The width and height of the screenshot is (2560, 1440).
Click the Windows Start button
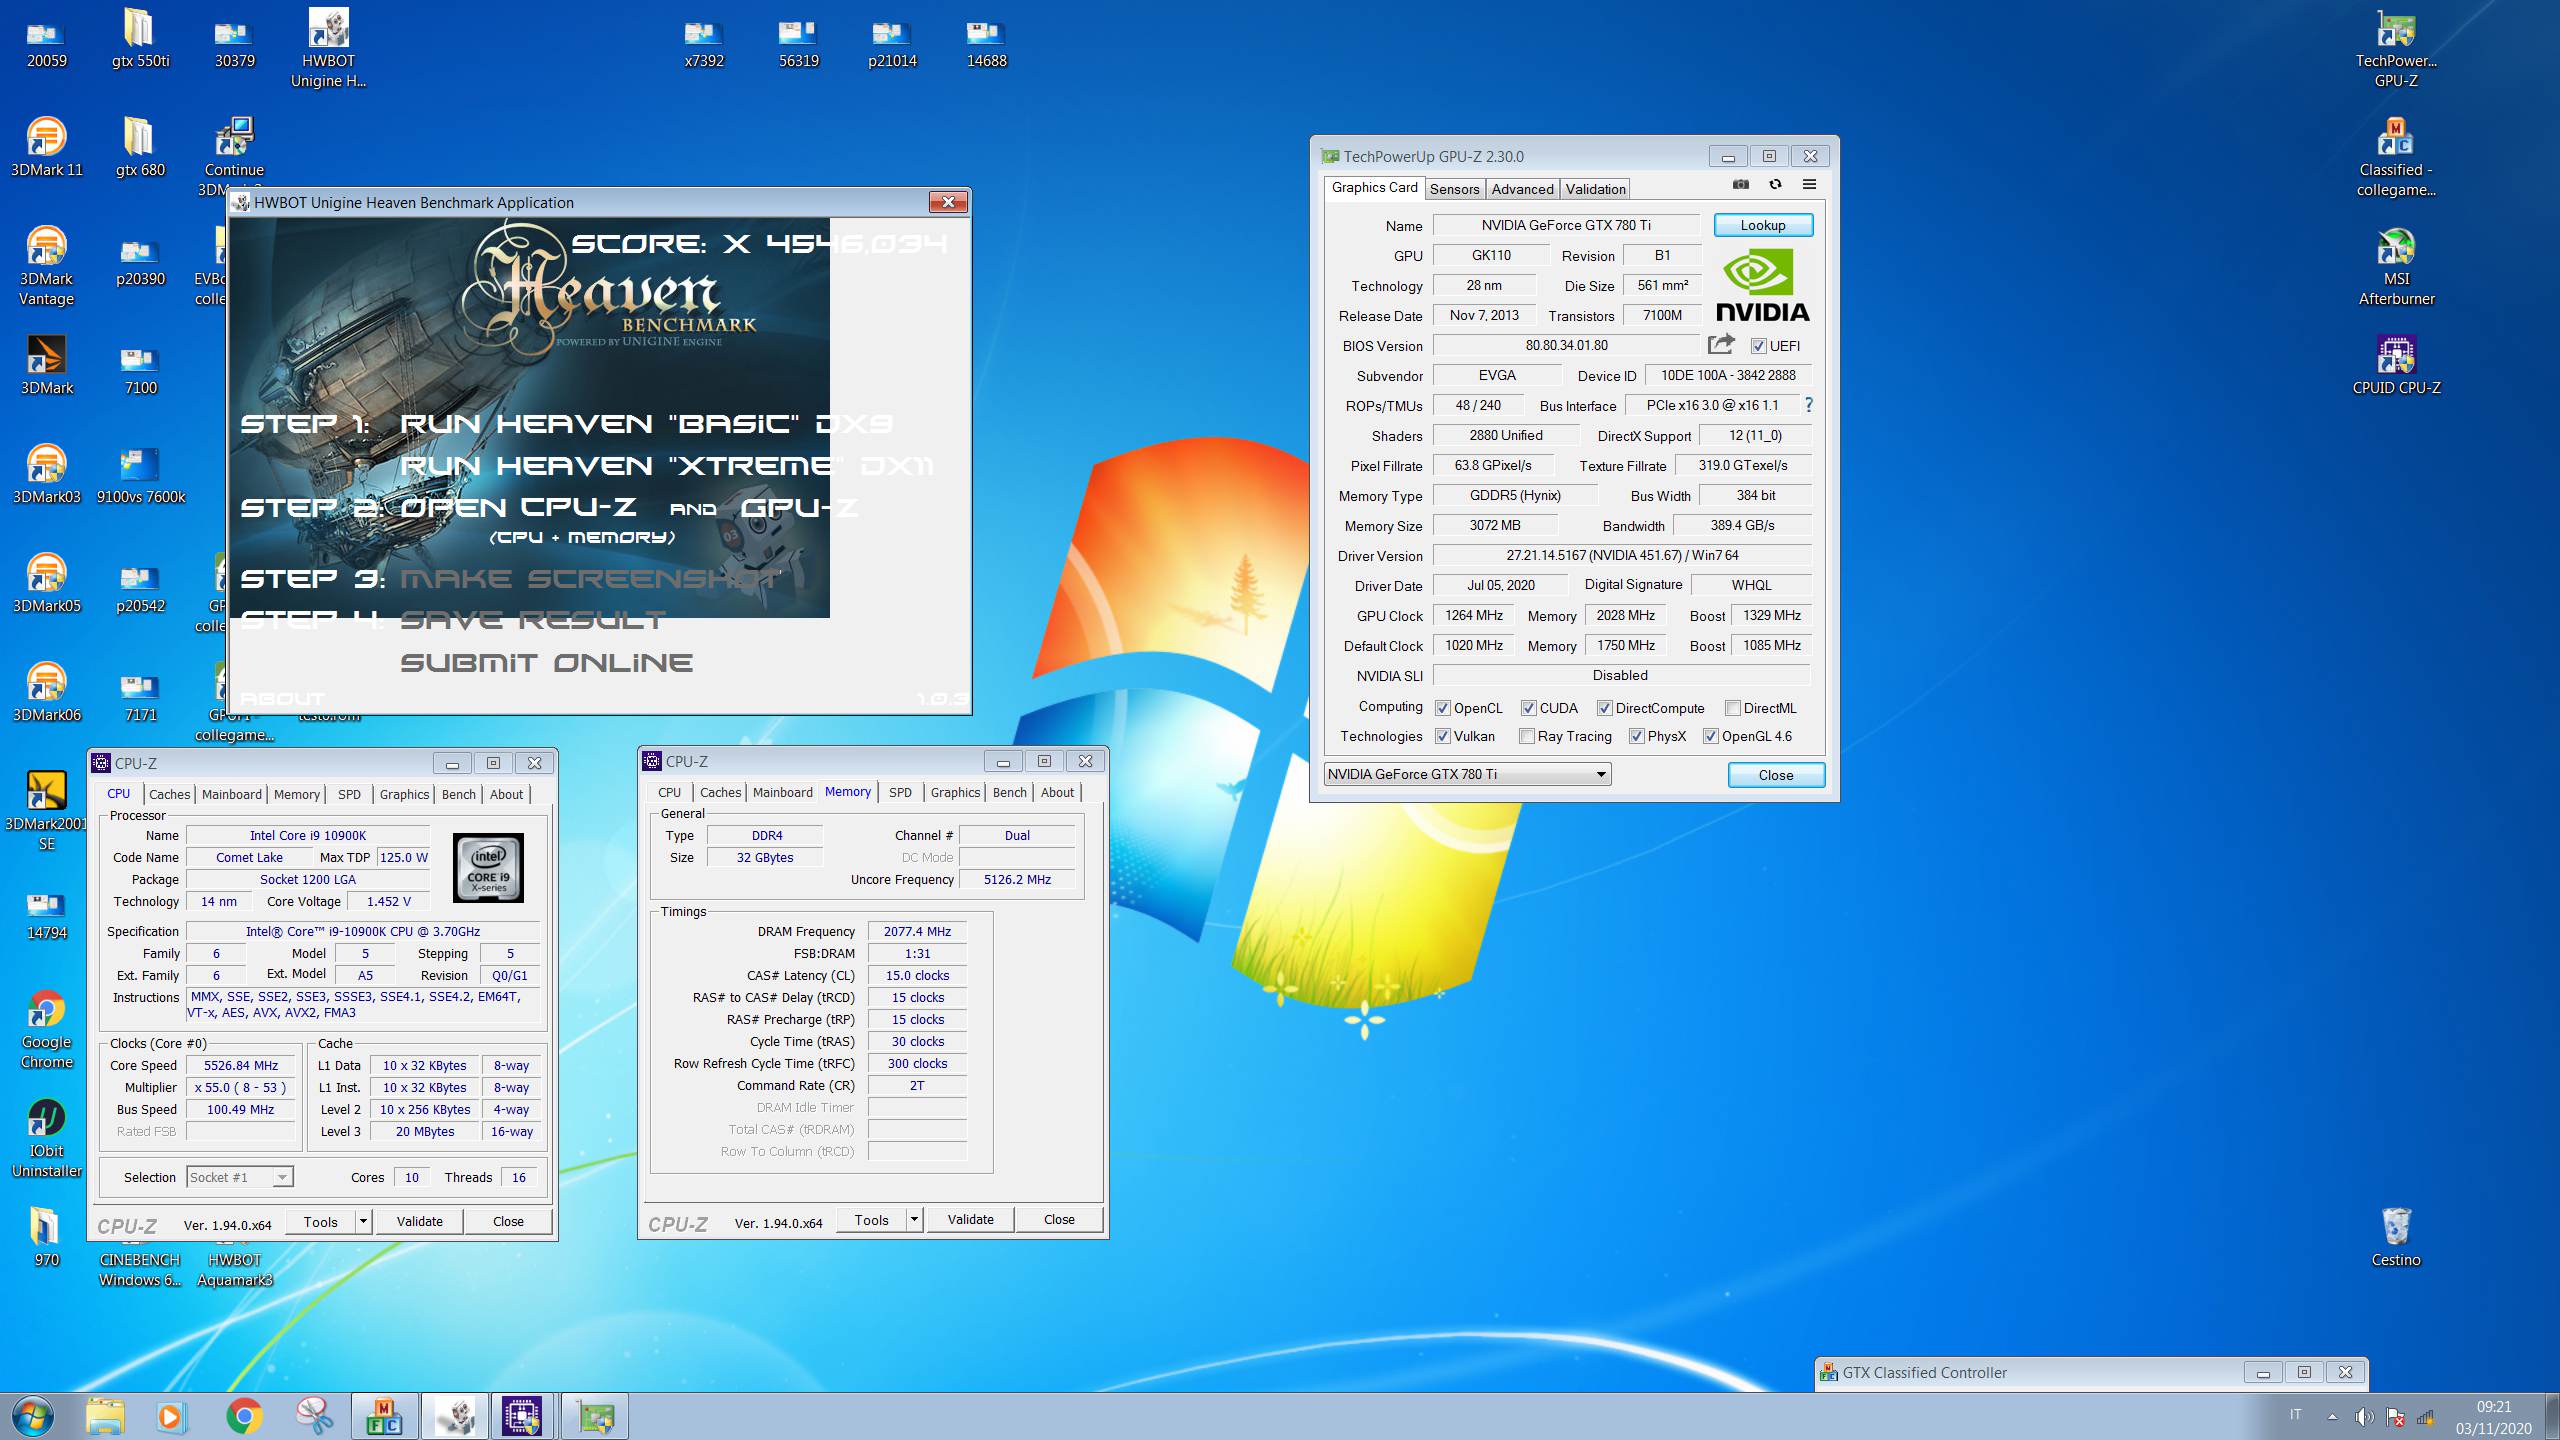pos(32,1417)
